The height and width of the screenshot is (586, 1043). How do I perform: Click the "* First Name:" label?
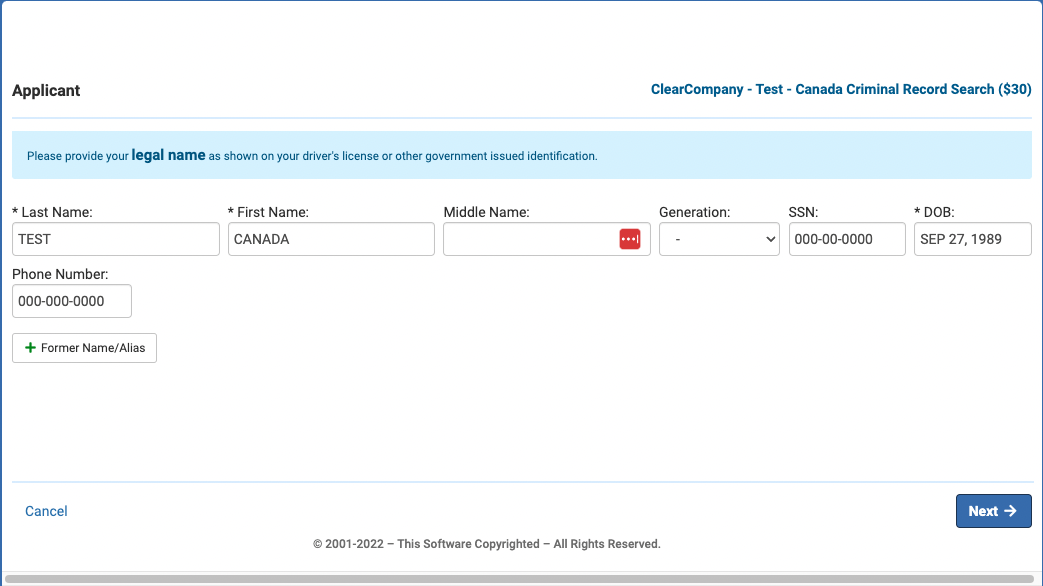coord(268,212)
